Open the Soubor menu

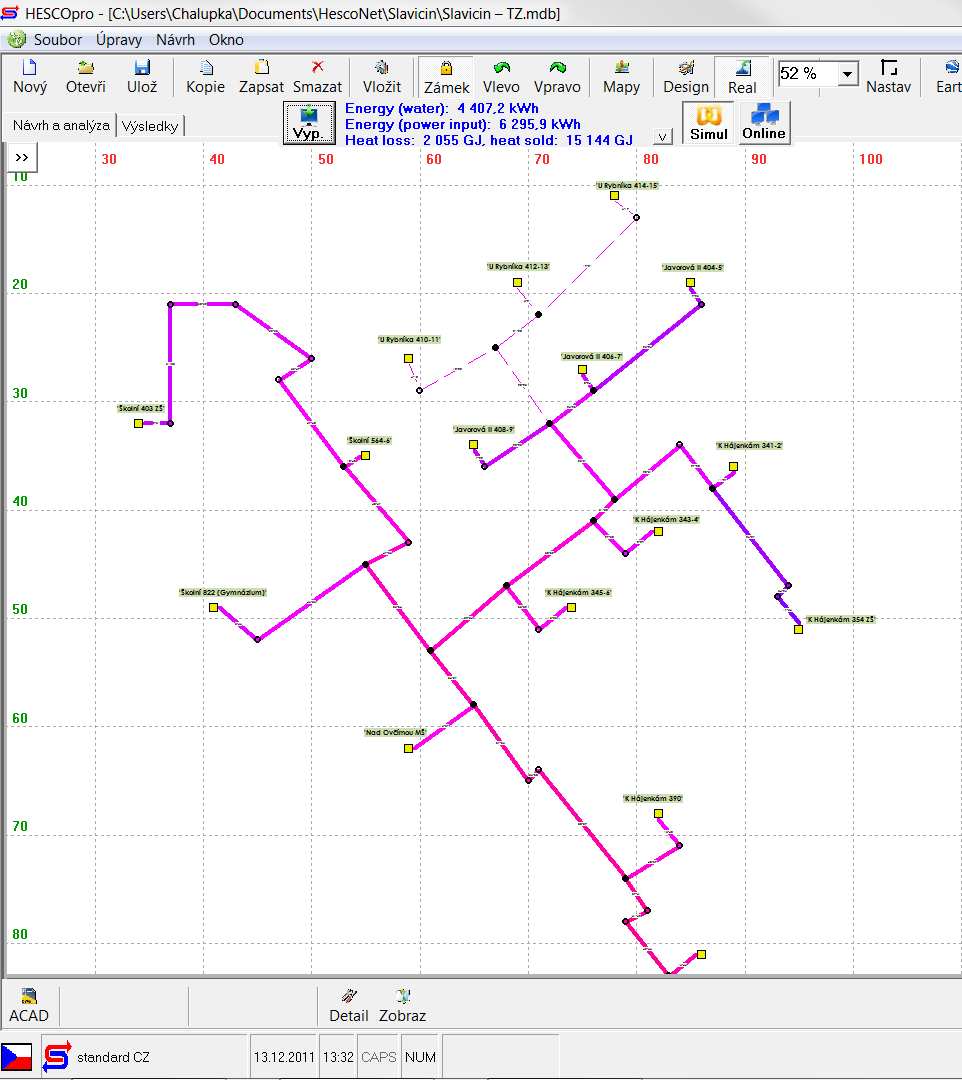point(58,40)
